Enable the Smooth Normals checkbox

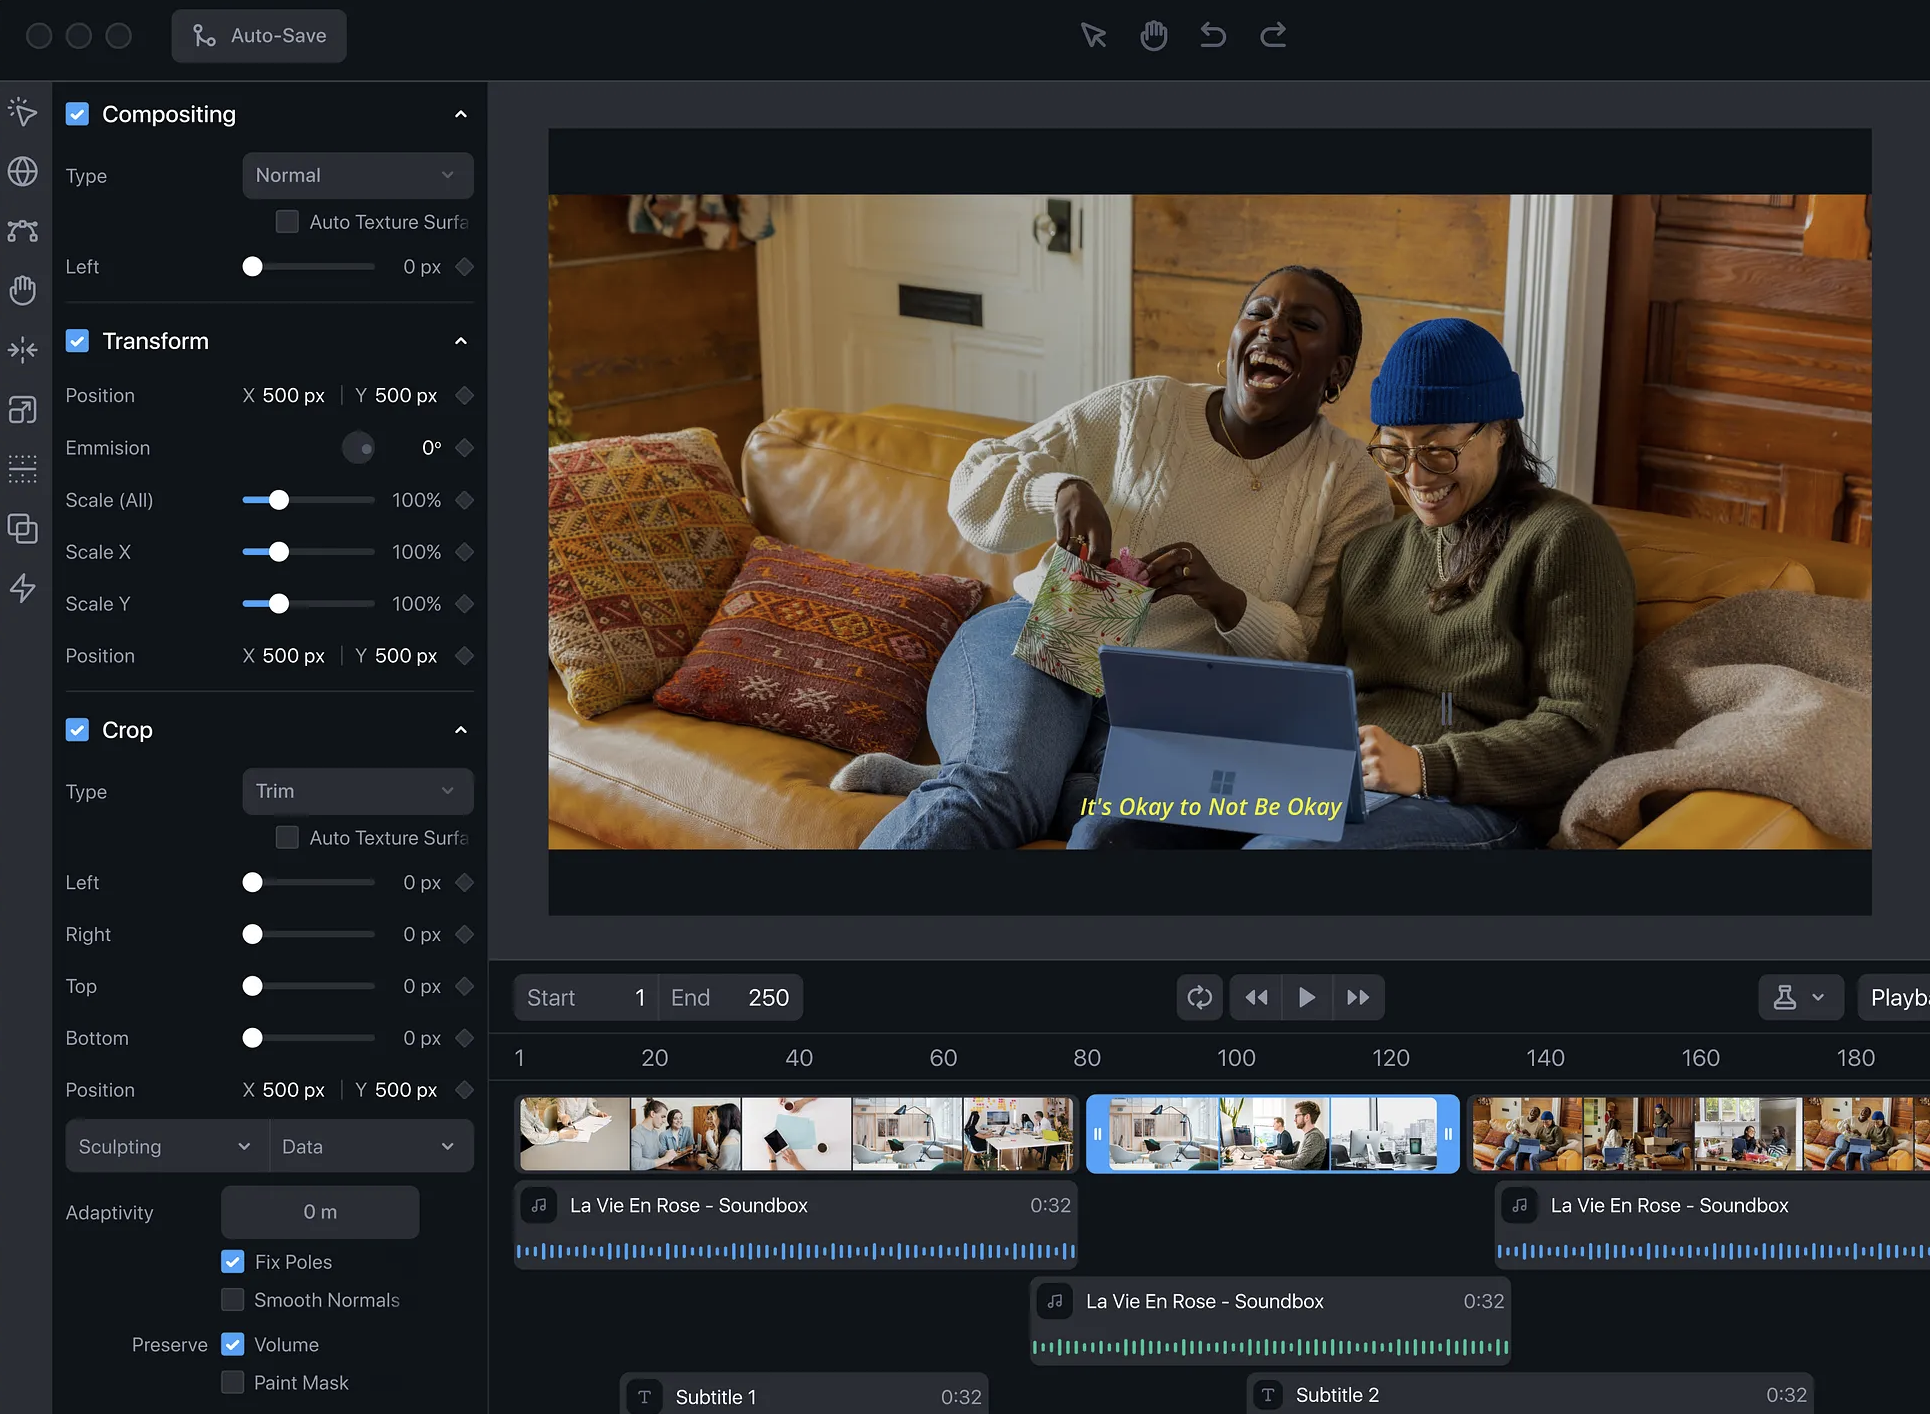pyautogui.click(x=232, y=1300)
